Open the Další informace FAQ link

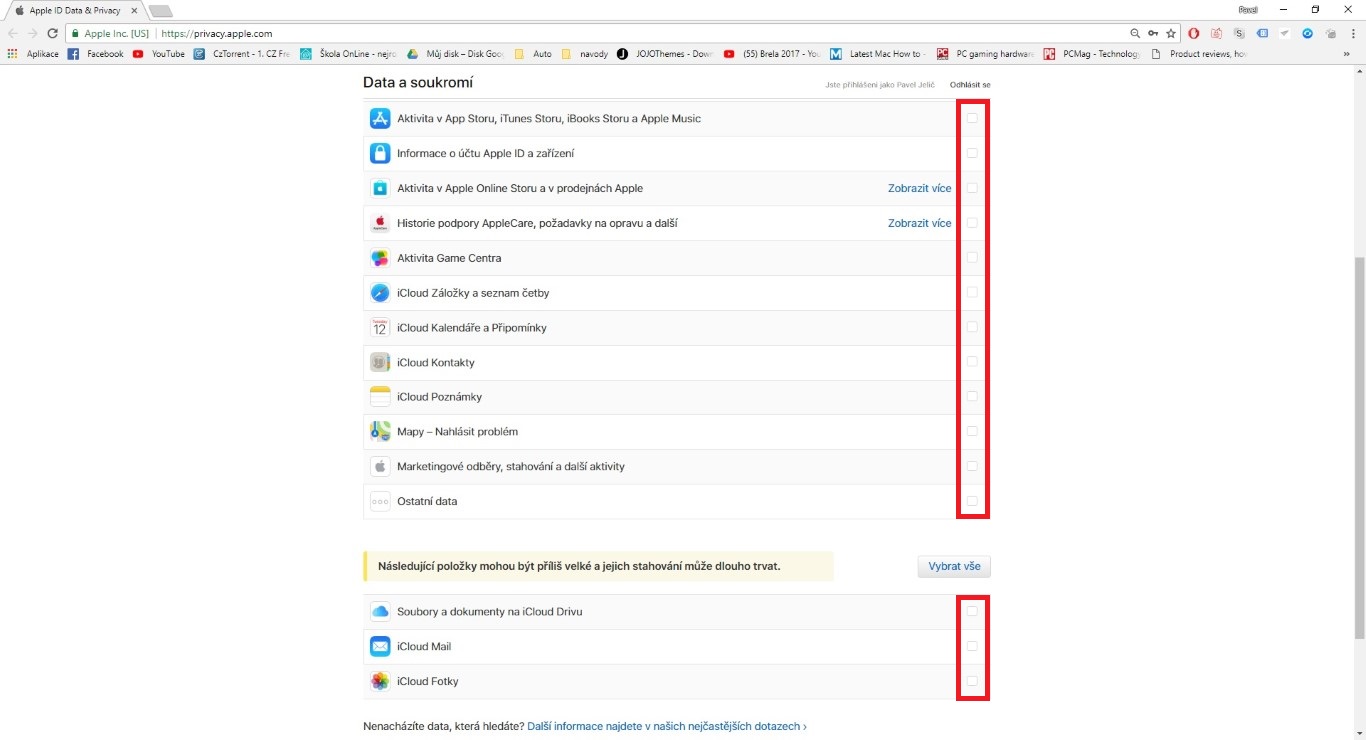(667, 726)
